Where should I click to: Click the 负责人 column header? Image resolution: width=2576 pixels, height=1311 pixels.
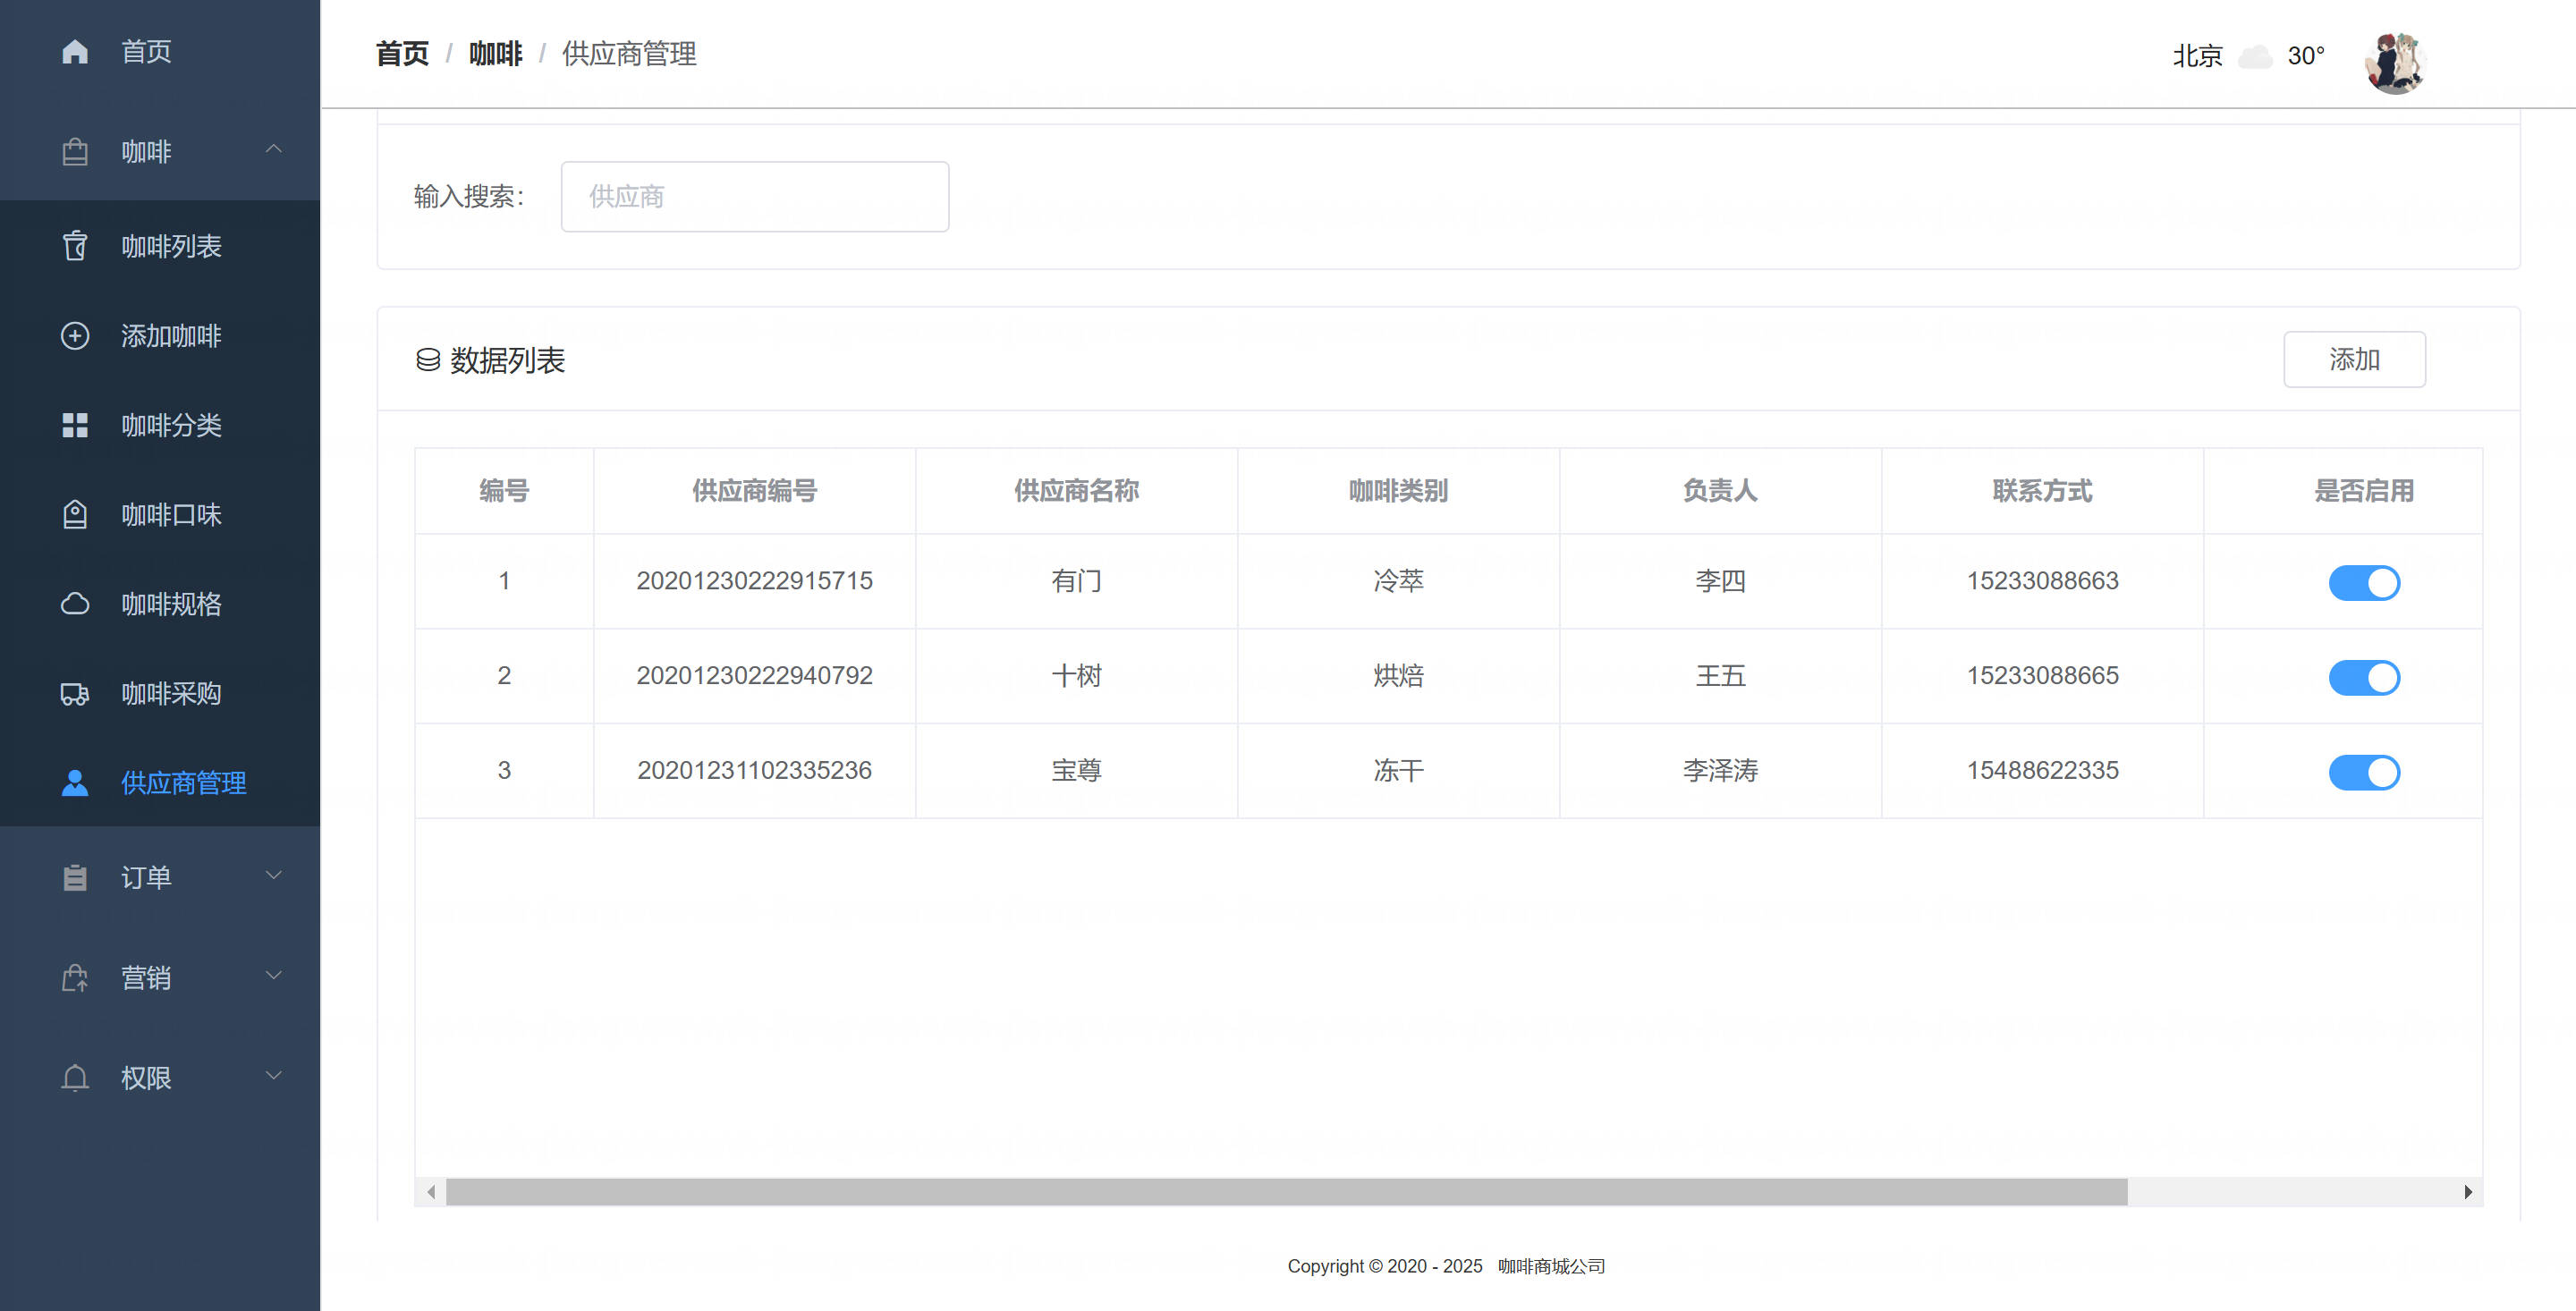[x=1720, y=491]
